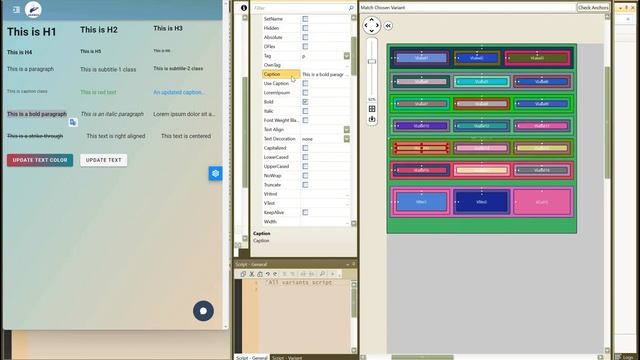
Task: Open the Text Align dropdown arrow
Action: tap(347, 129)
